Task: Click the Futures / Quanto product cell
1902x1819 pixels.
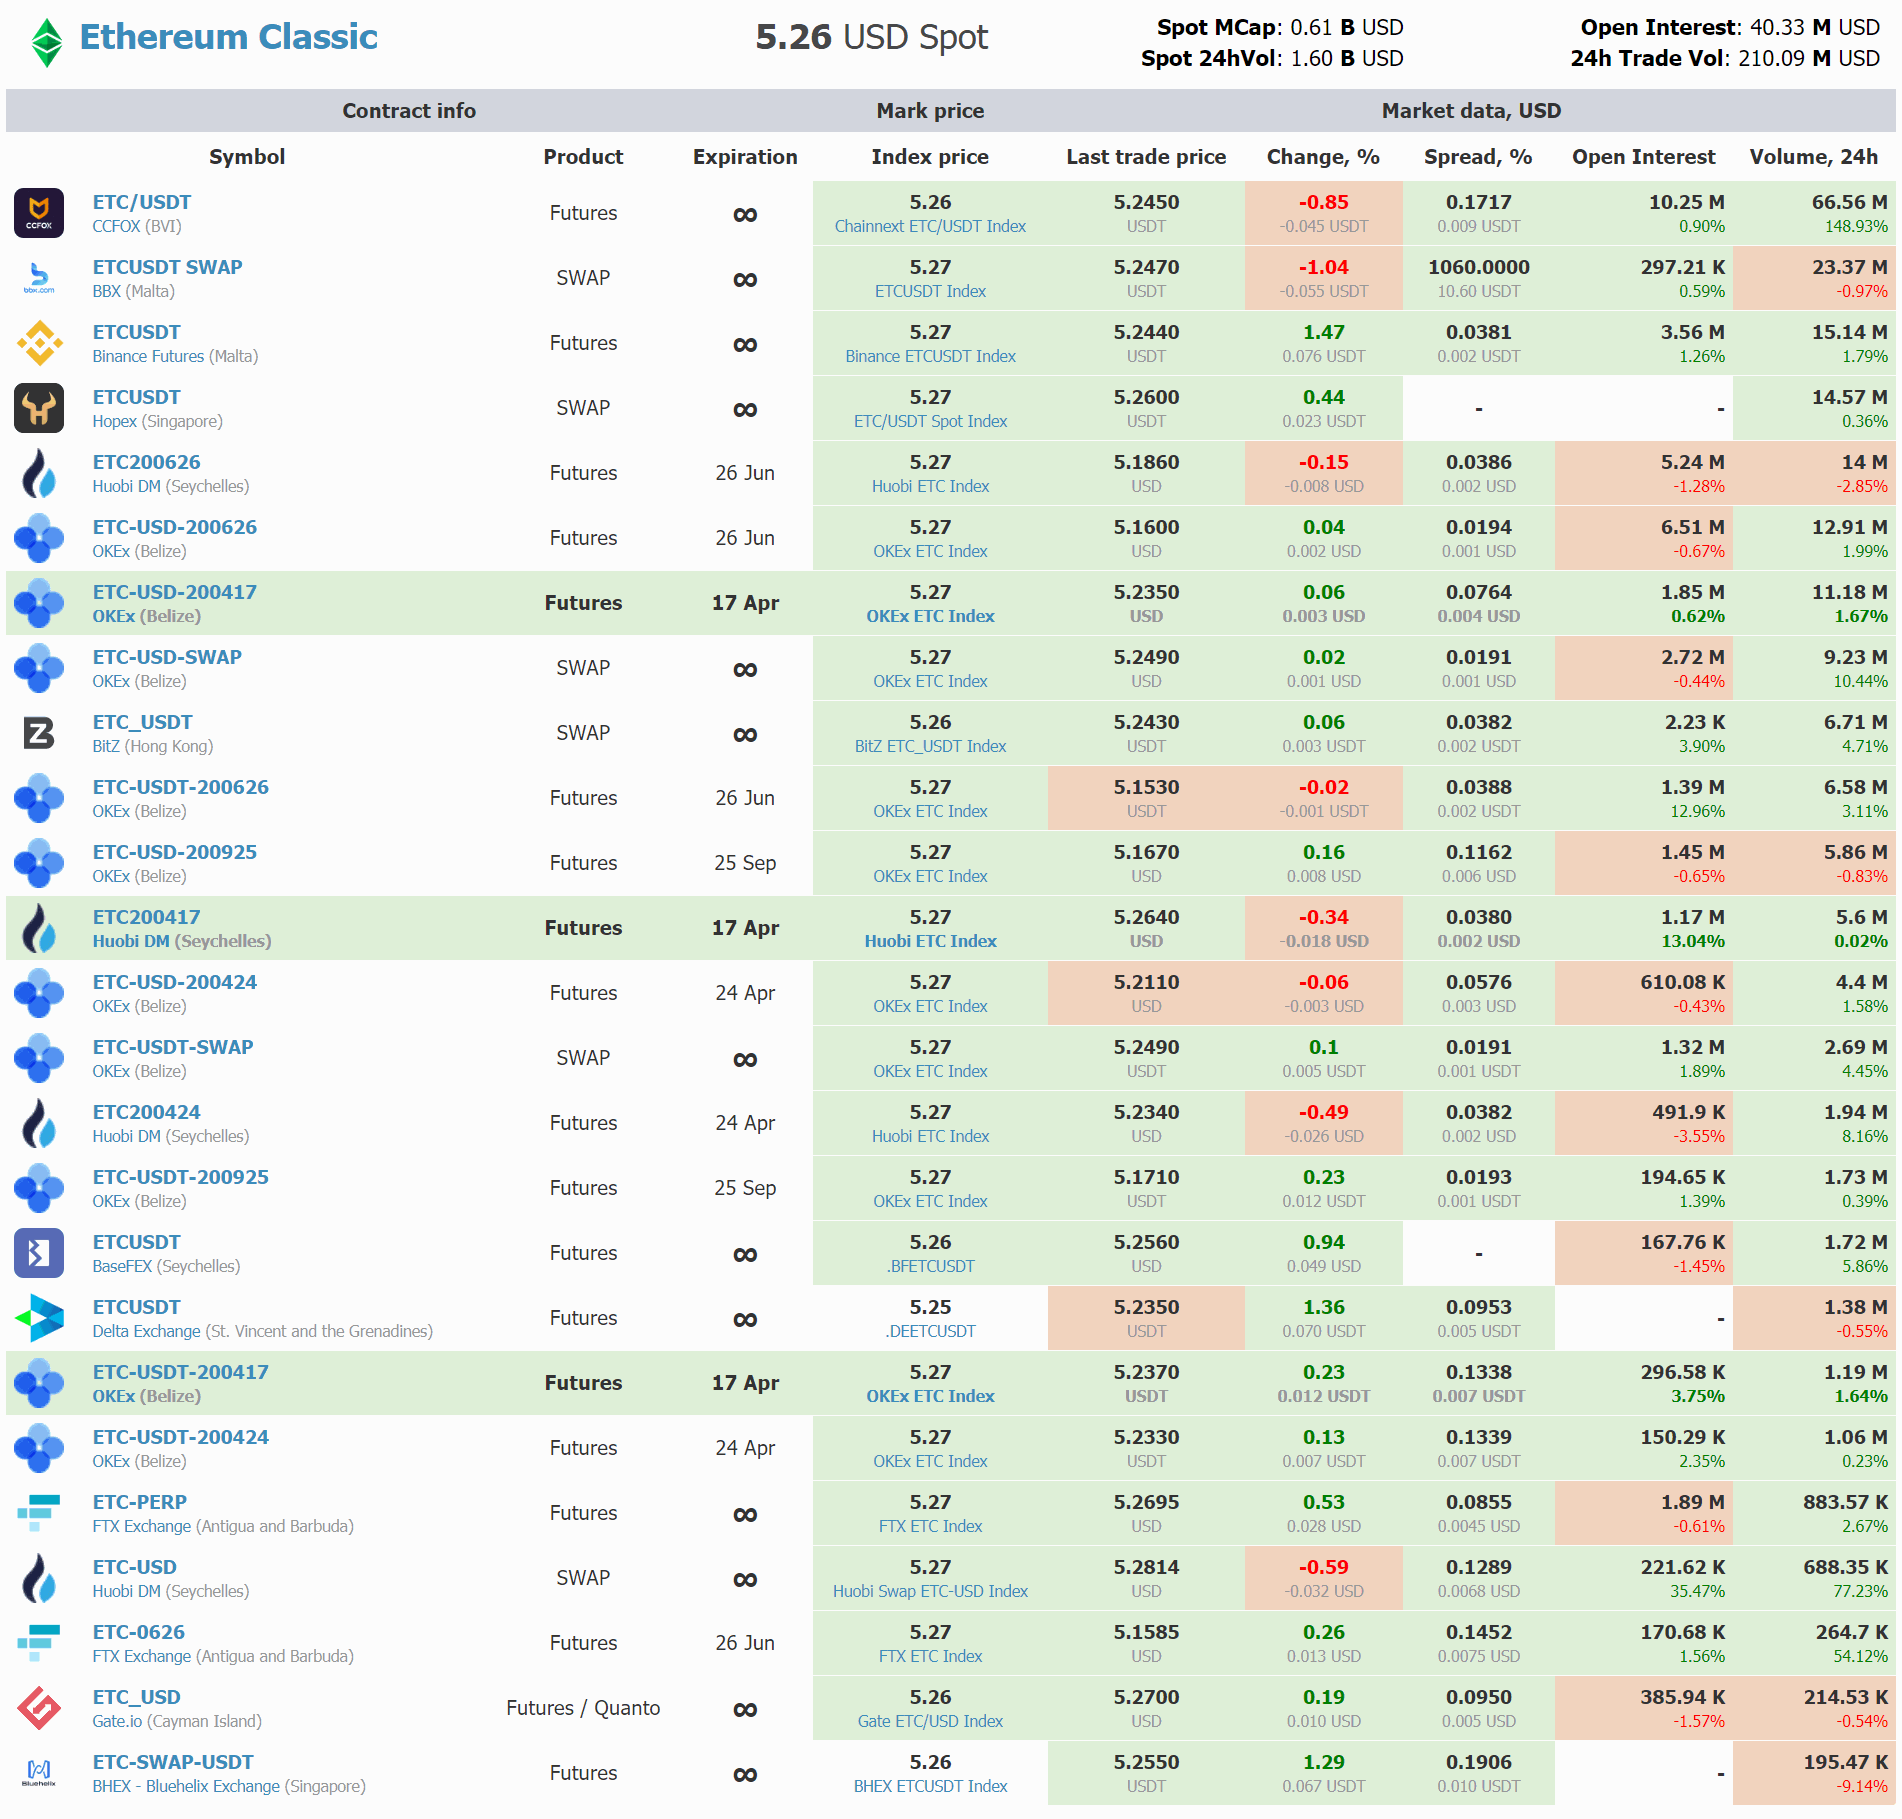Action: point(583,1708)
